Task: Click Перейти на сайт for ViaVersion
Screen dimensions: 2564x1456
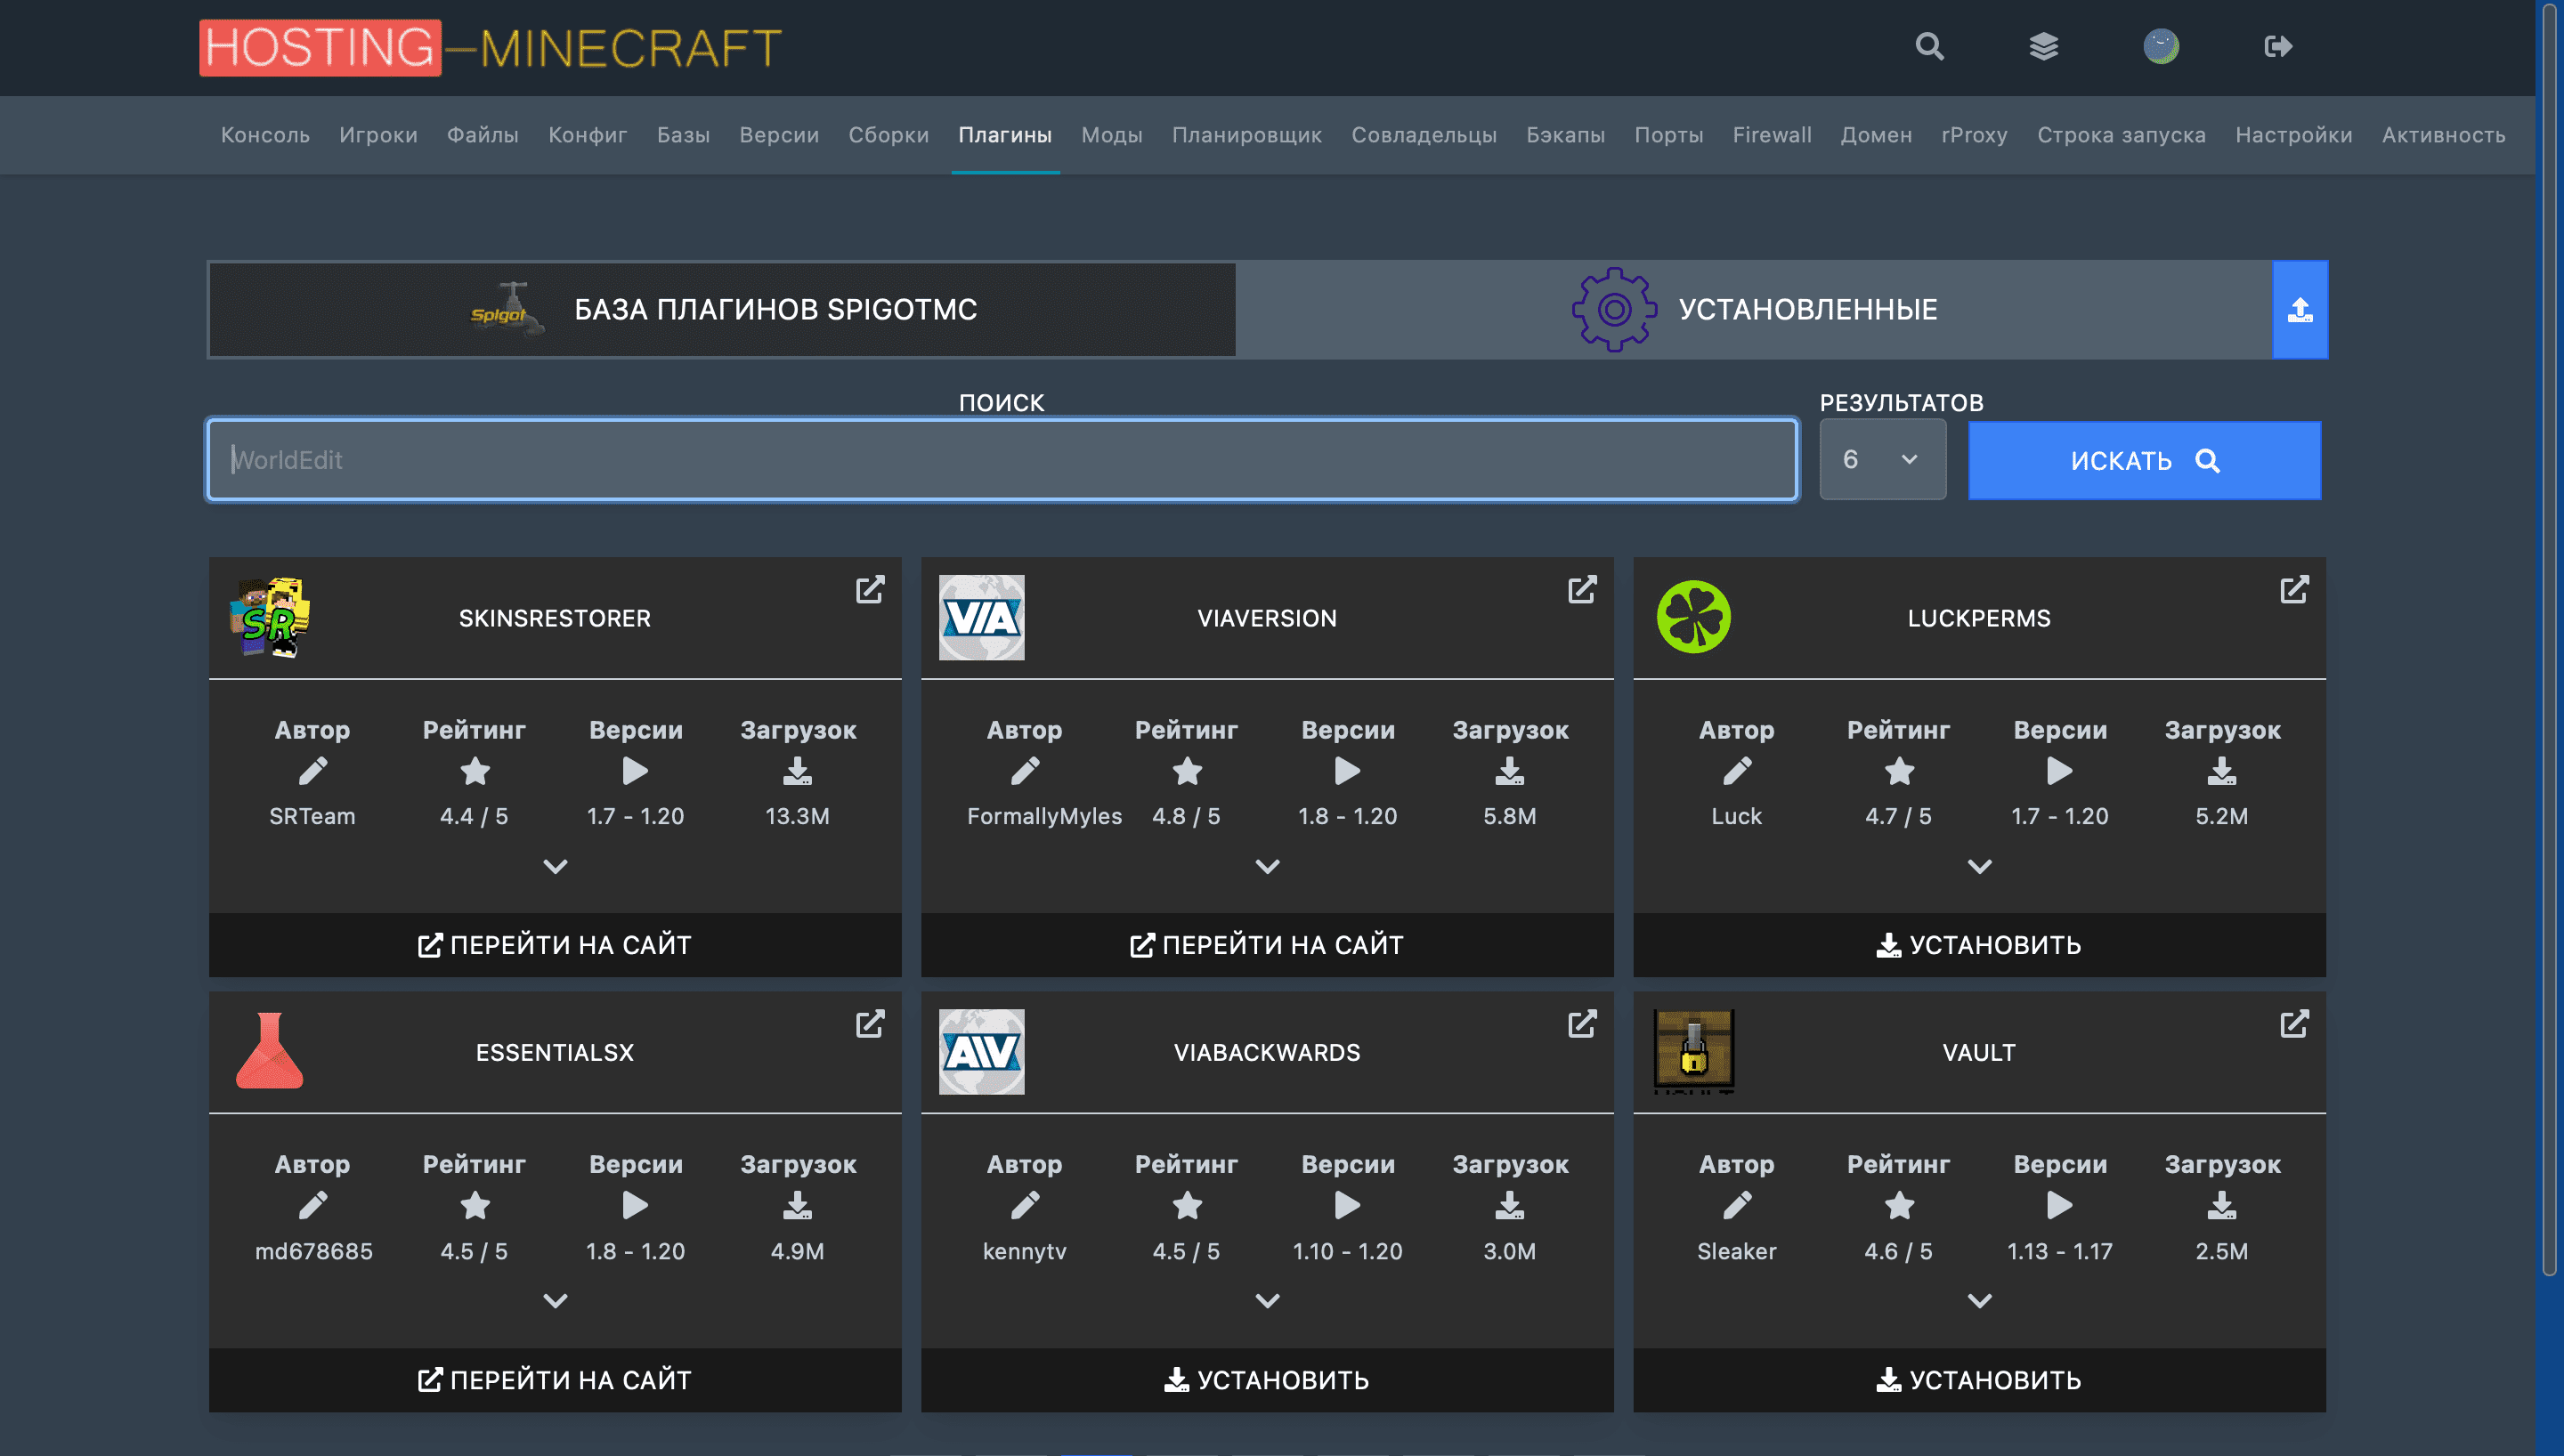Action: tap(1267, 945)
